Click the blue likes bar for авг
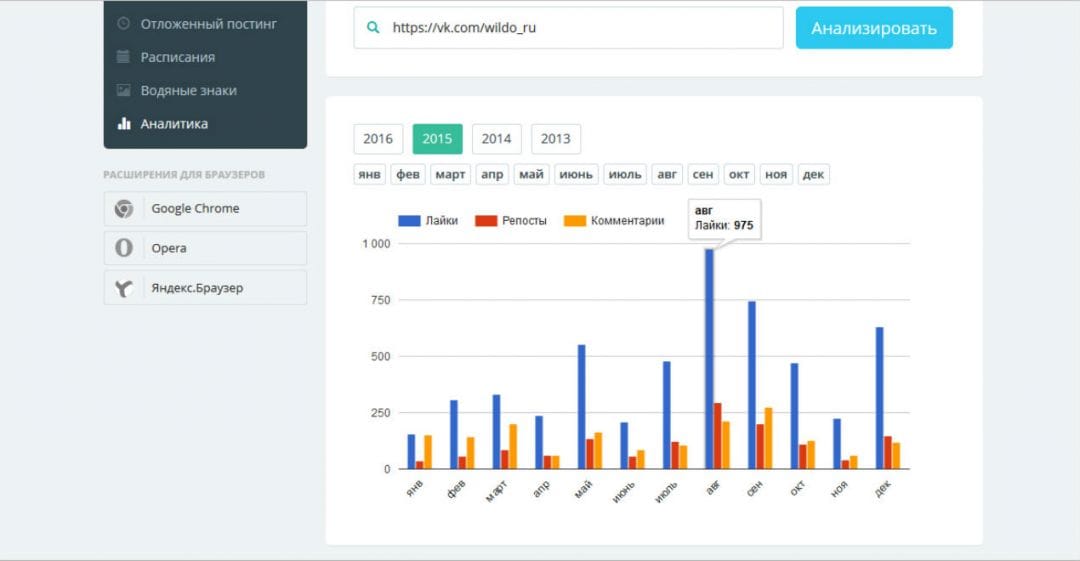 click(x=709, y=359)
